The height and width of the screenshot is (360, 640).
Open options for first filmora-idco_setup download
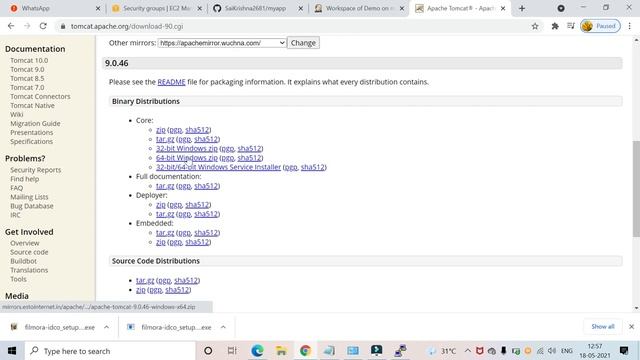pyautogui.click(x=107, y=327)
